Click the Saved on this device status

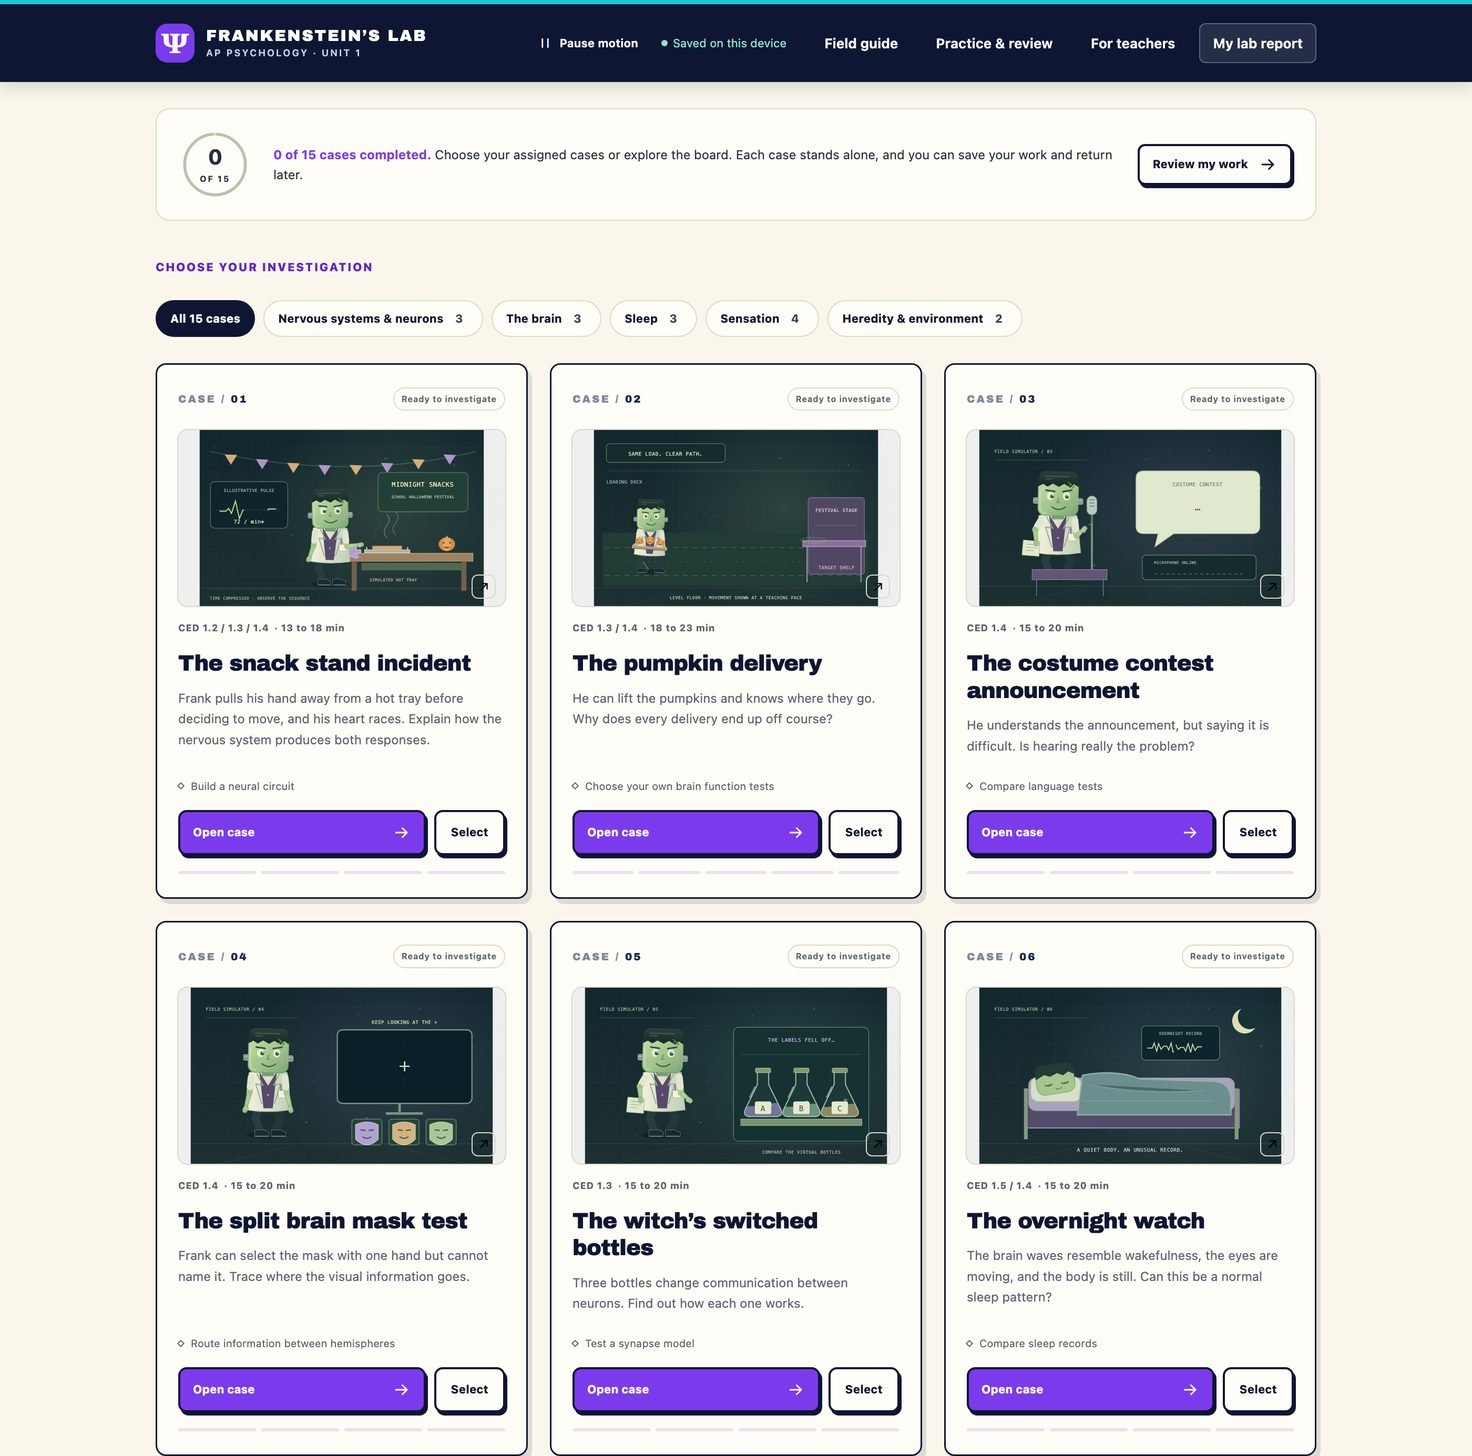click(724, 43)
